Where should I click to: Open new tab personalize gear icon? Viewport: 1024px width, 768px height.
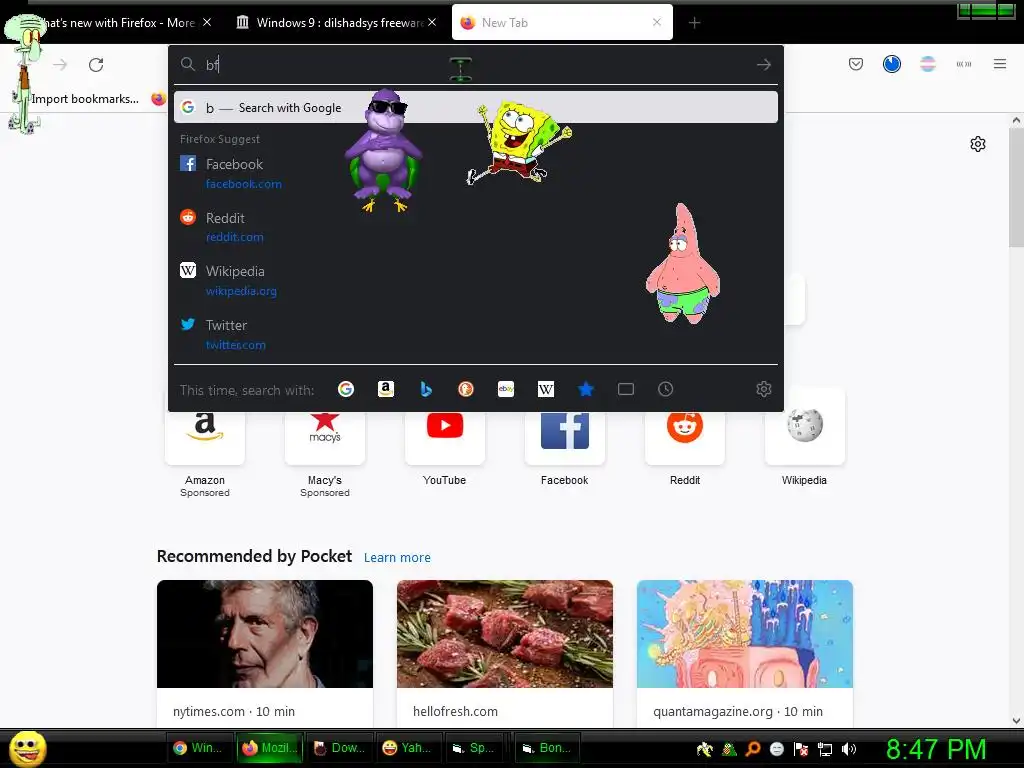[x=978, y=144]
